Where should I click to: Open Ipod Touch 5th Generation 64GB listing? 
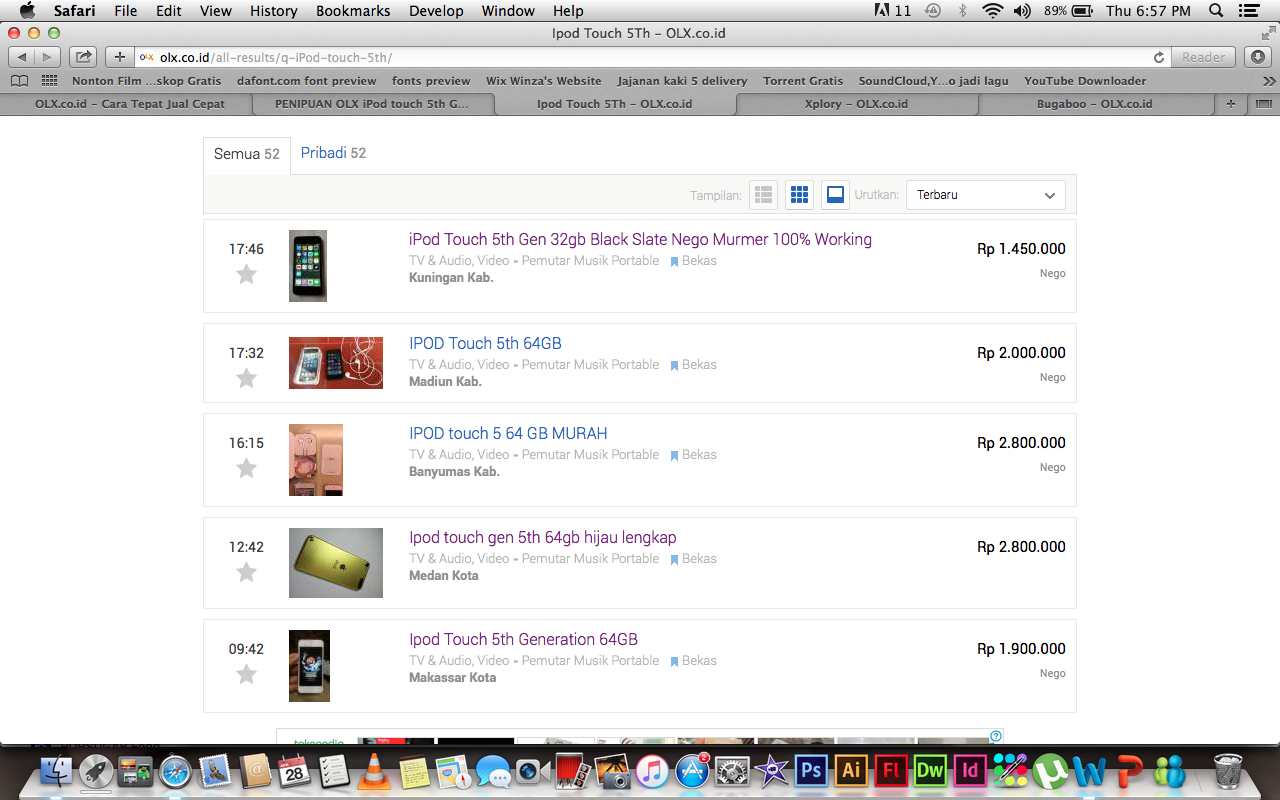523,639
